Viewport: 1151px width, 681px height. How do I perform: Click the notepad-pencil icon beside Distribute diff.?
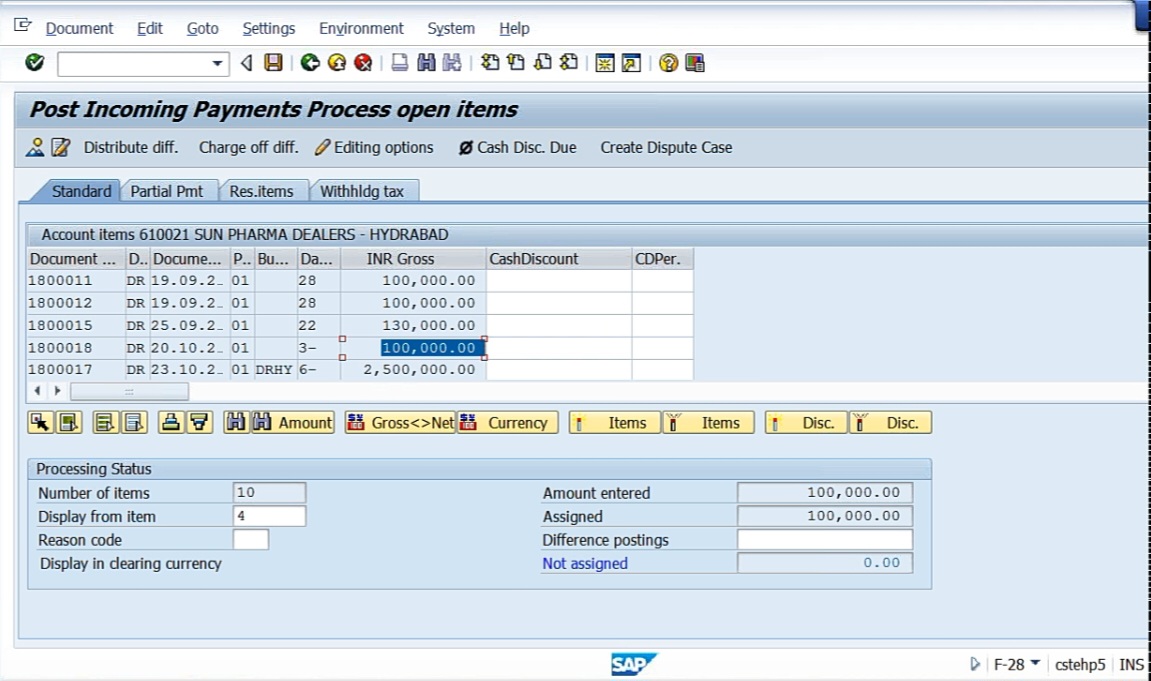(60, 148)
